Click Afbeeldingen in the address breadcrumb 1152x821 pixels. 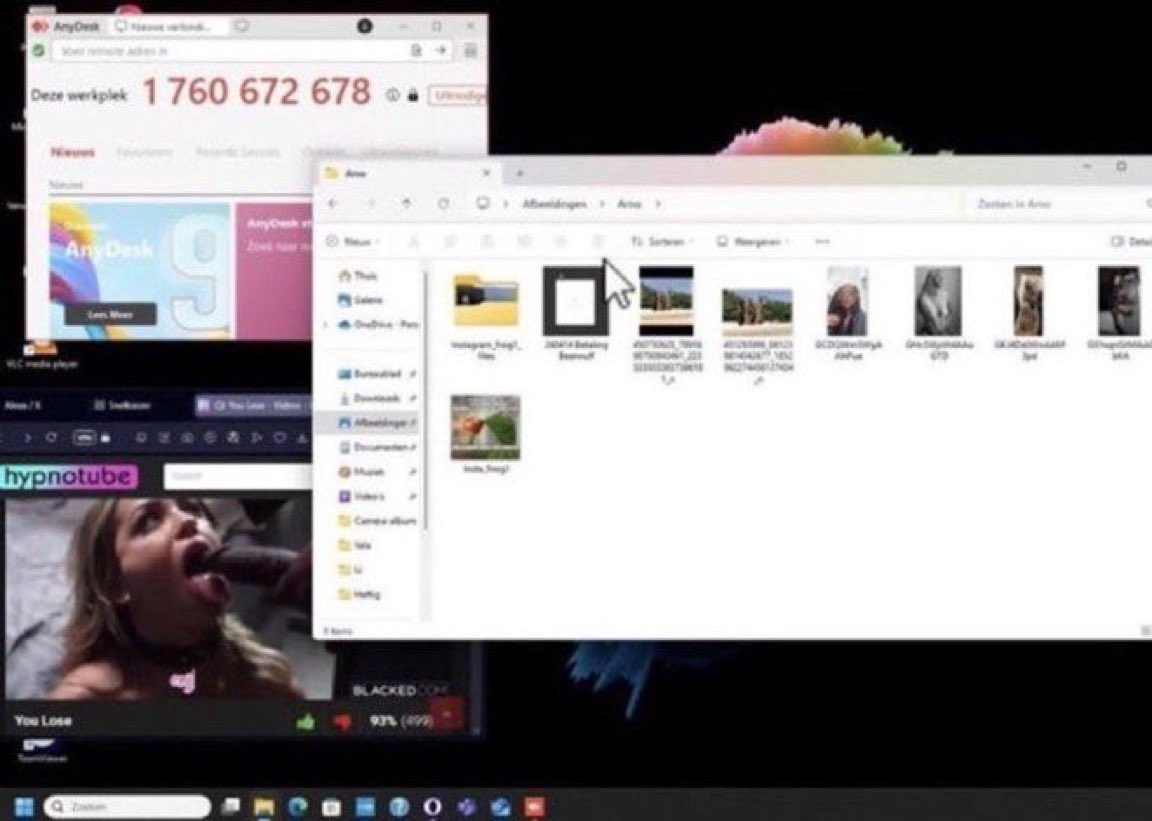(555, 204)
